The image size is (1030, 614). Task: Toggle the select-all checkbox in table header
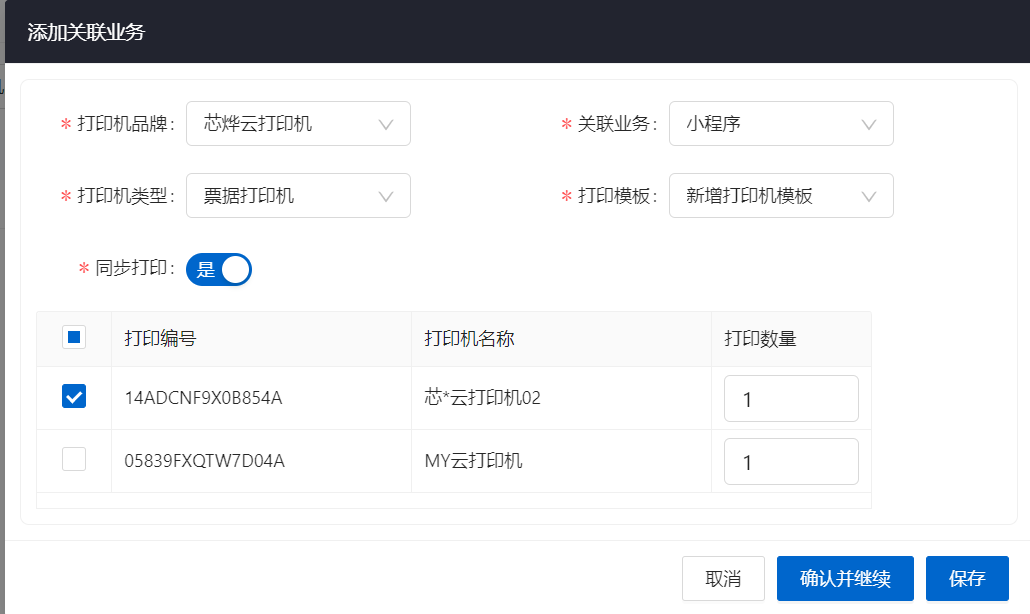tap(74, 338)
